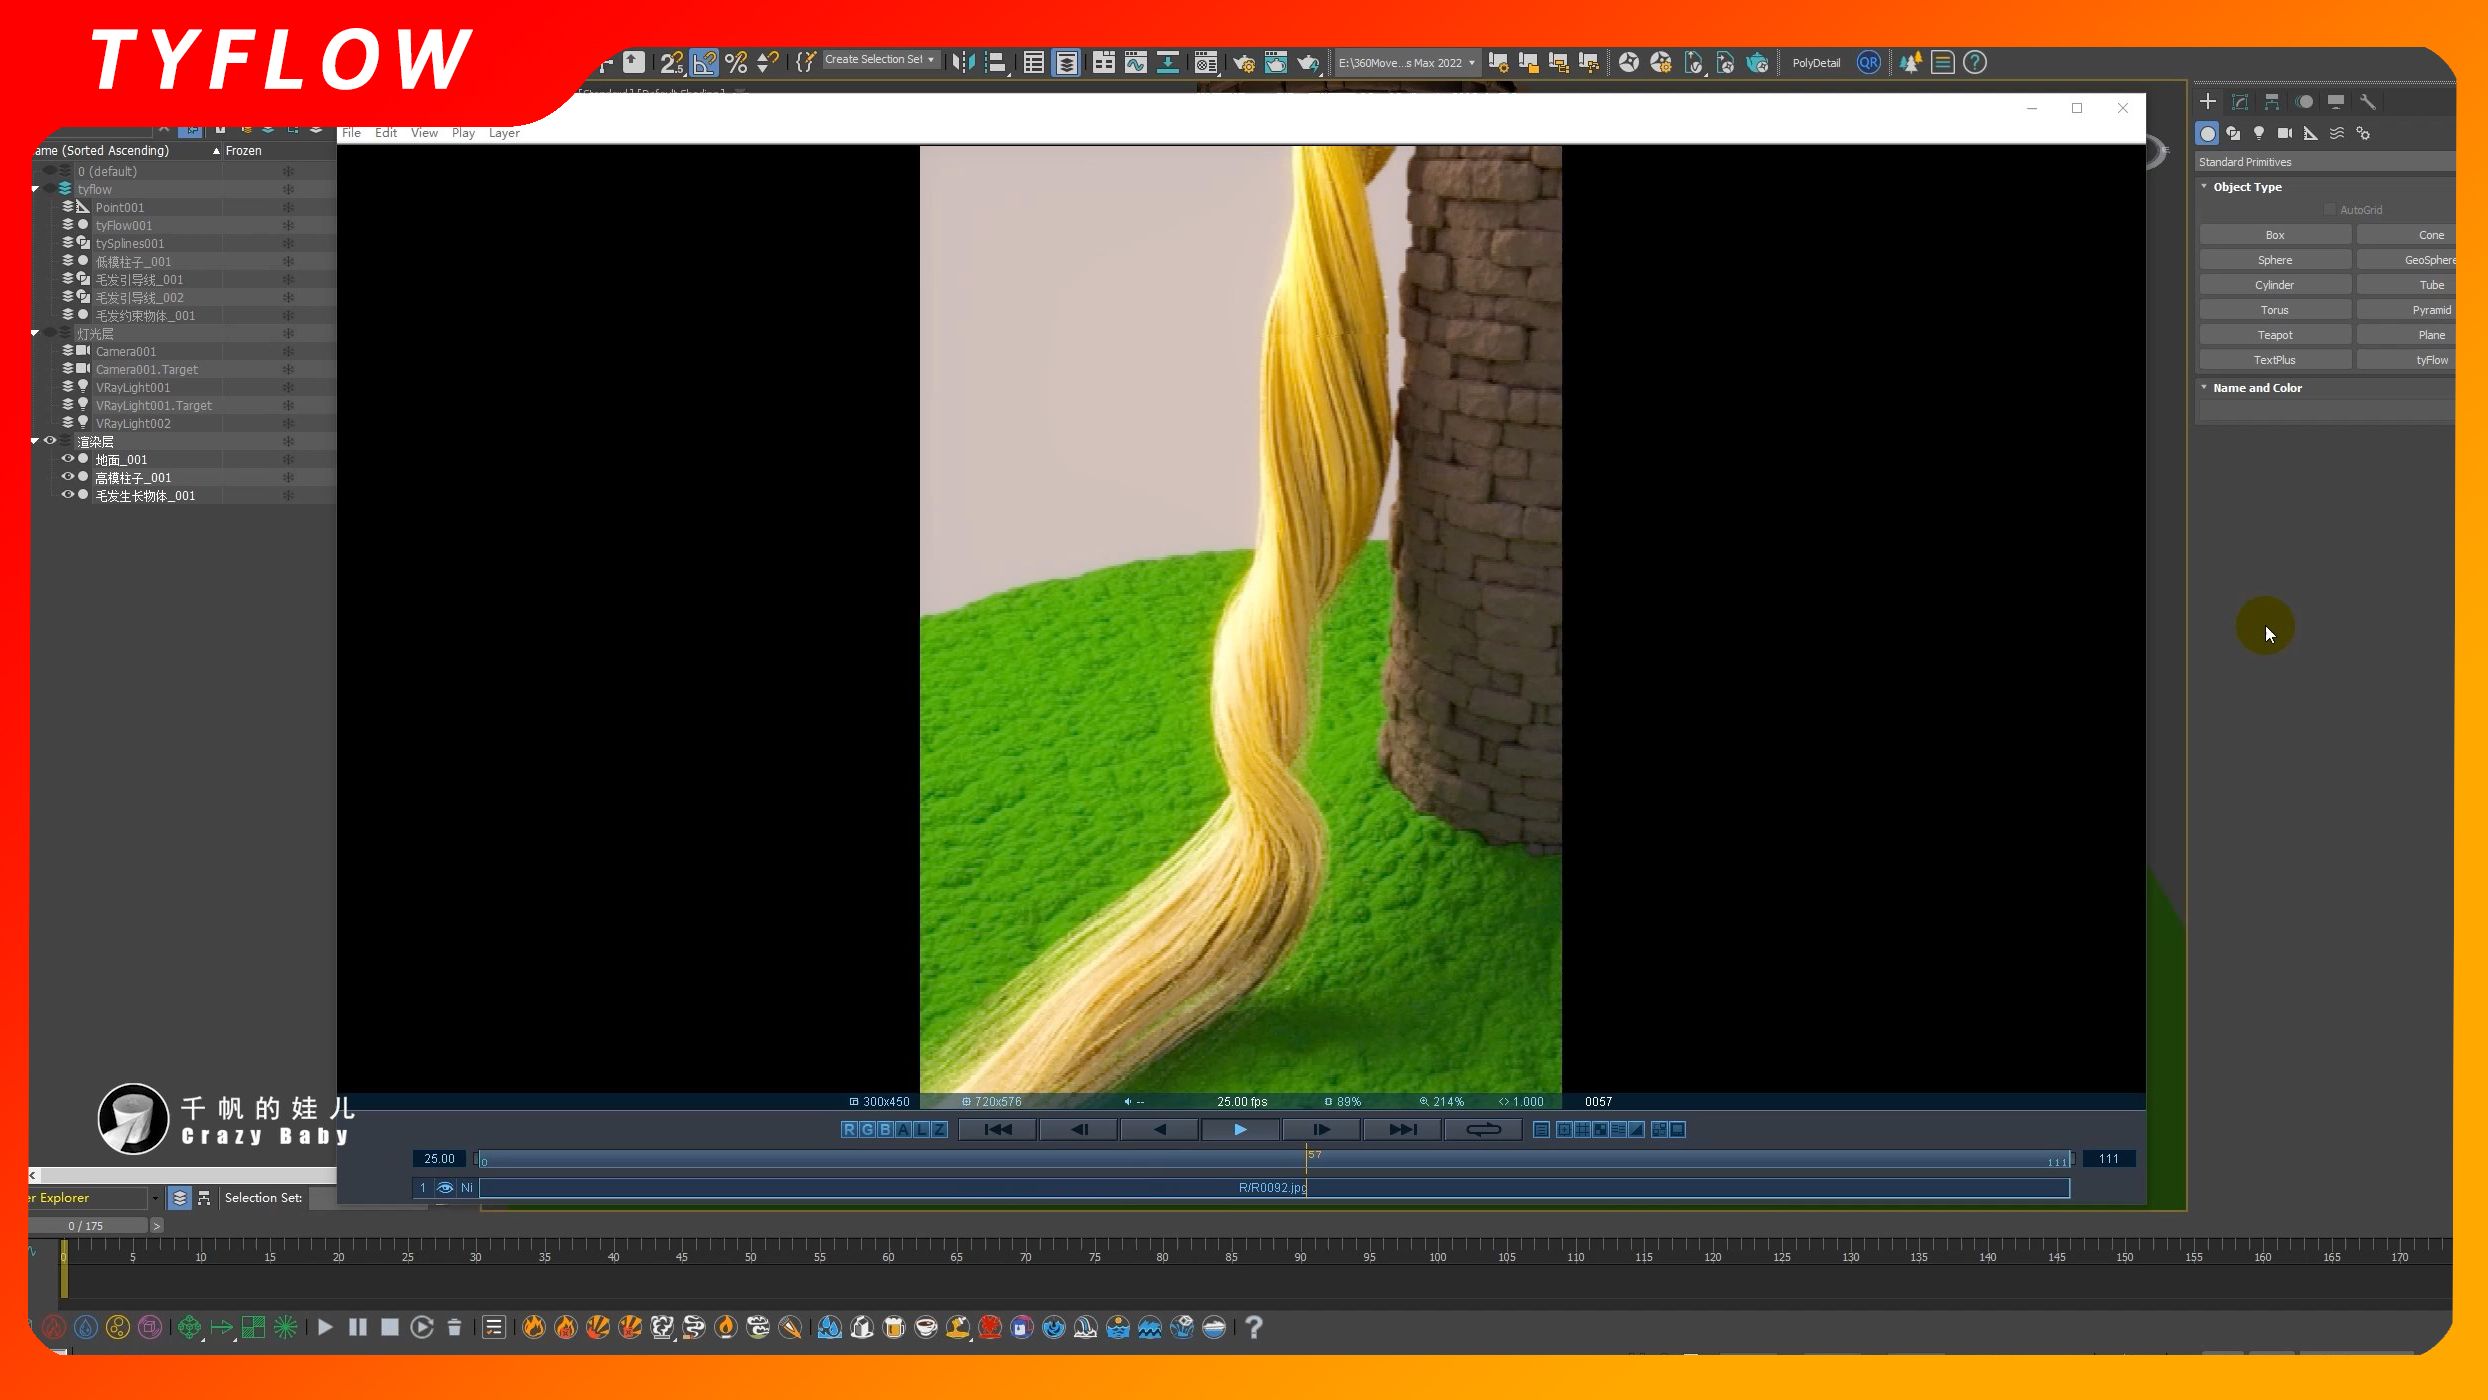The image size is (2488, 1400).
Task: Click the Percent Snap toggle icon
Action: 736,63
